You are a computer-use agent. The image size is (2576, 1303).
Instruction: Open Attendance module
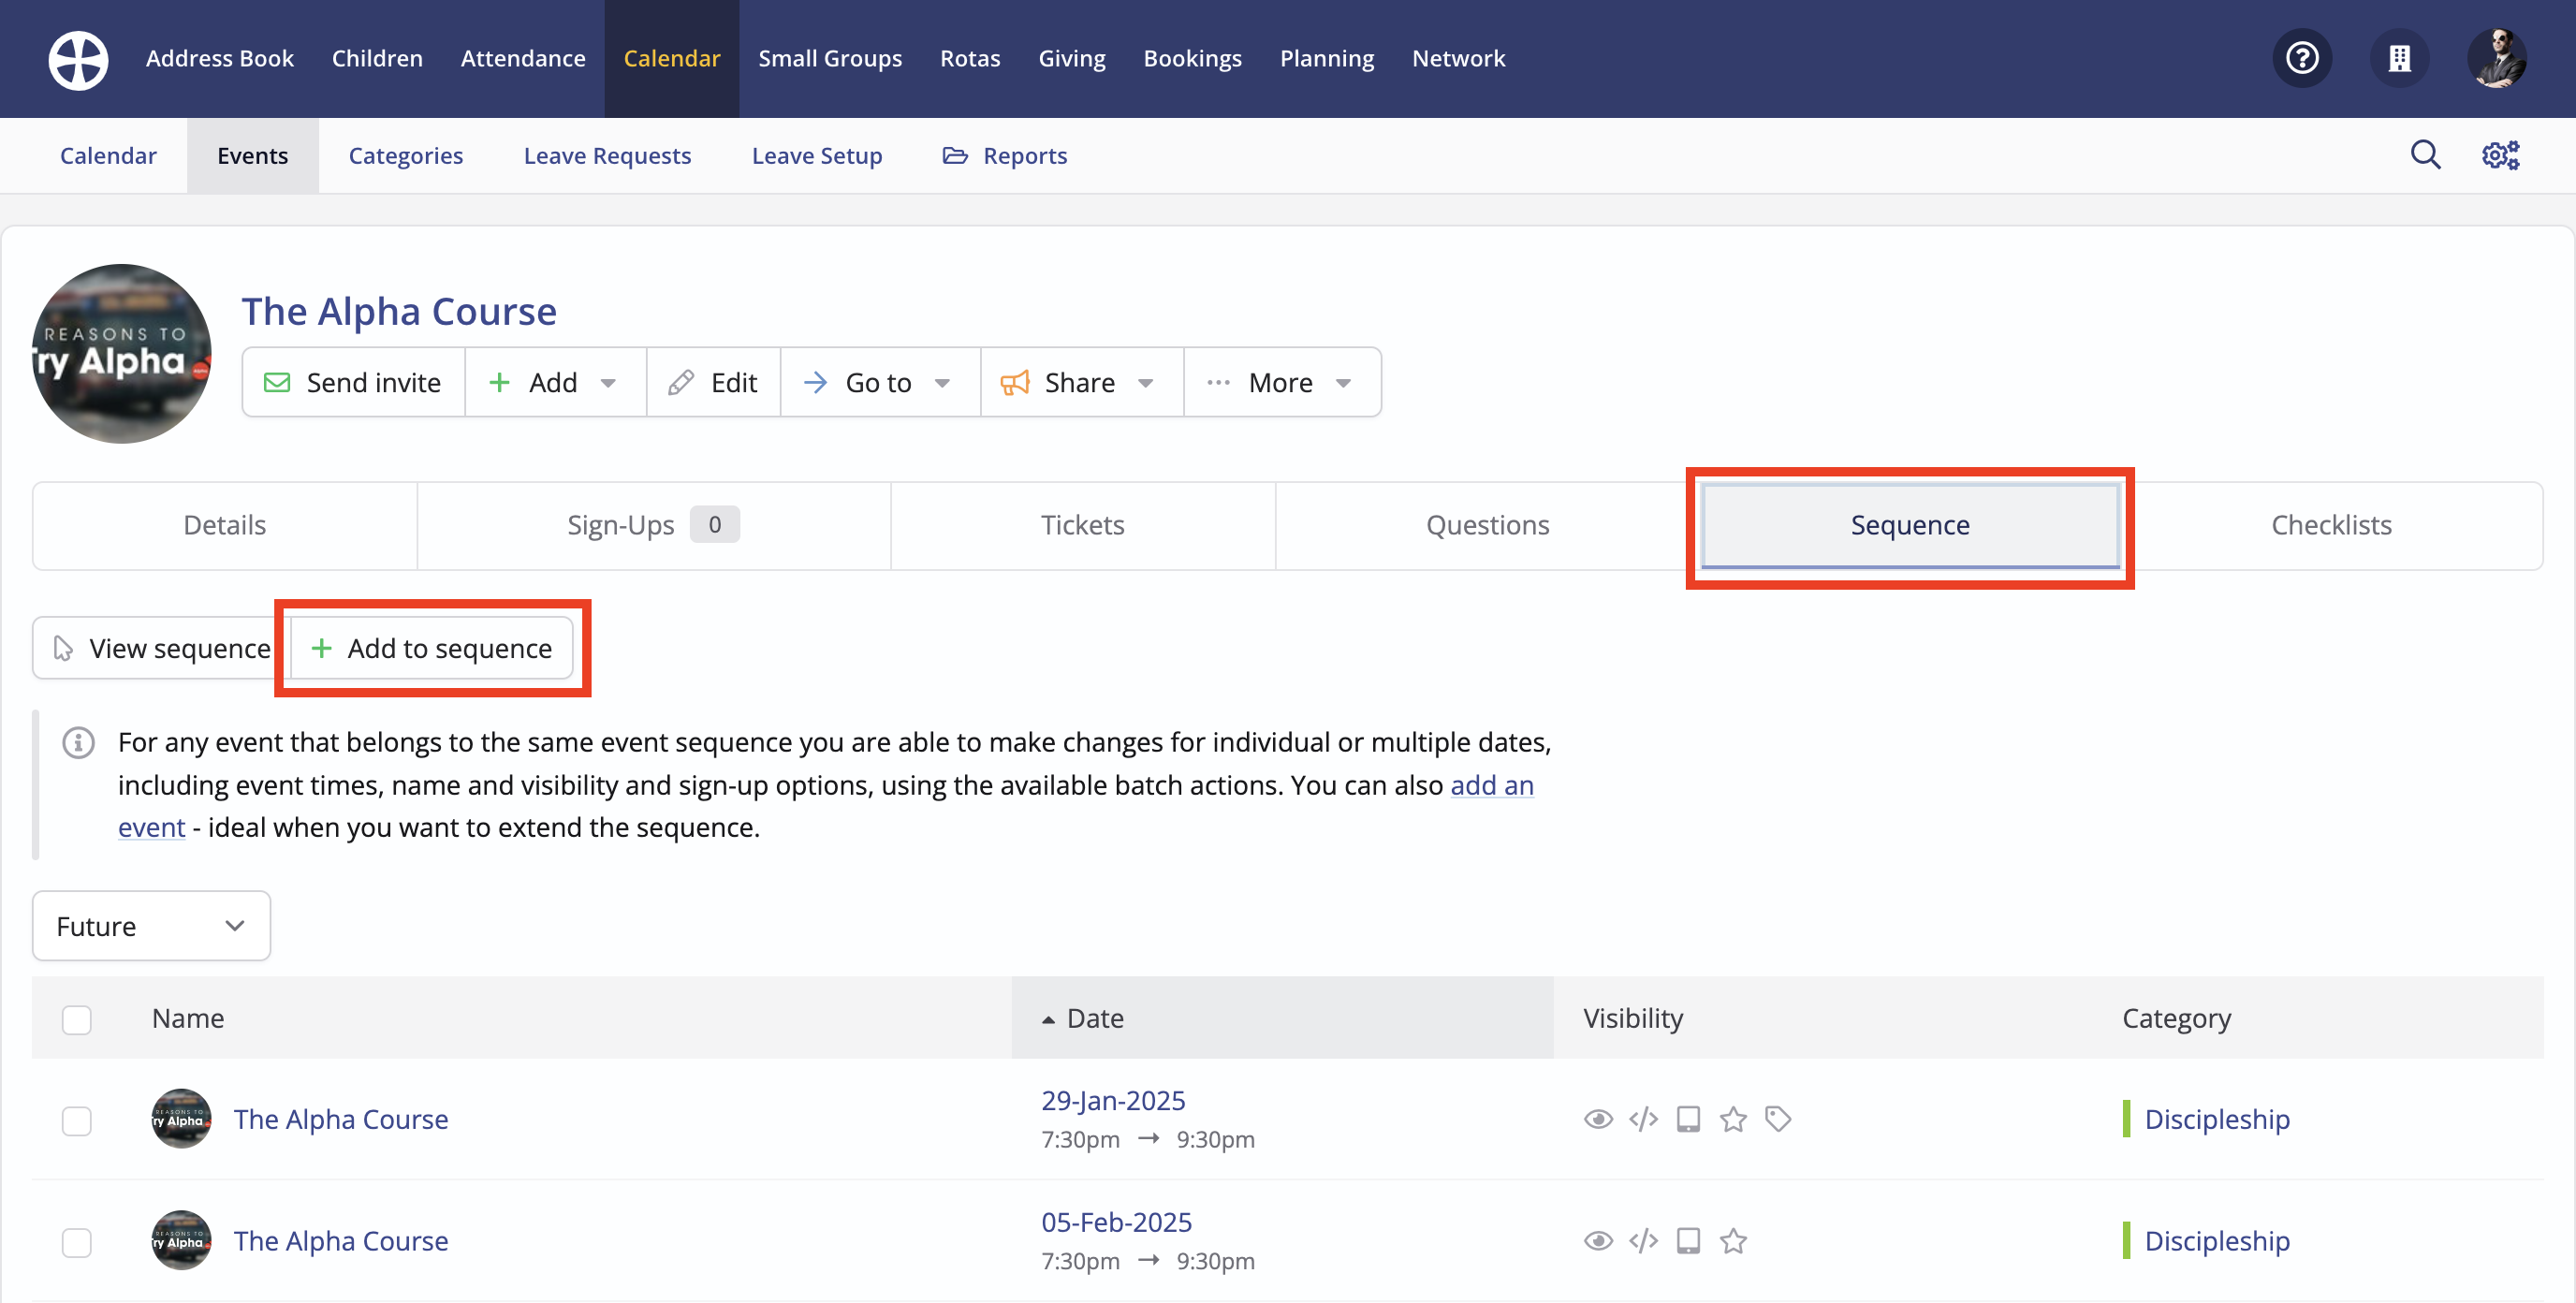[523, 58]
